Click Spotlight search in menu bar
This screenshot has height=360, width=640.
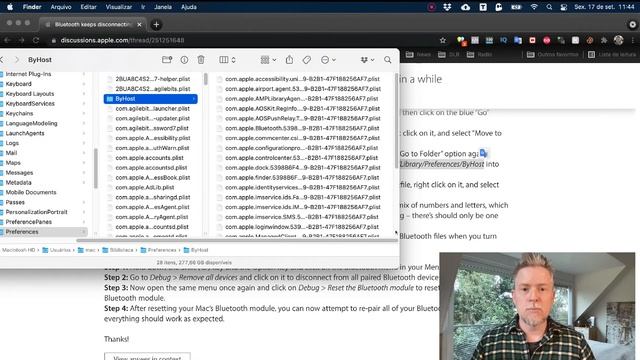(549, 7)
